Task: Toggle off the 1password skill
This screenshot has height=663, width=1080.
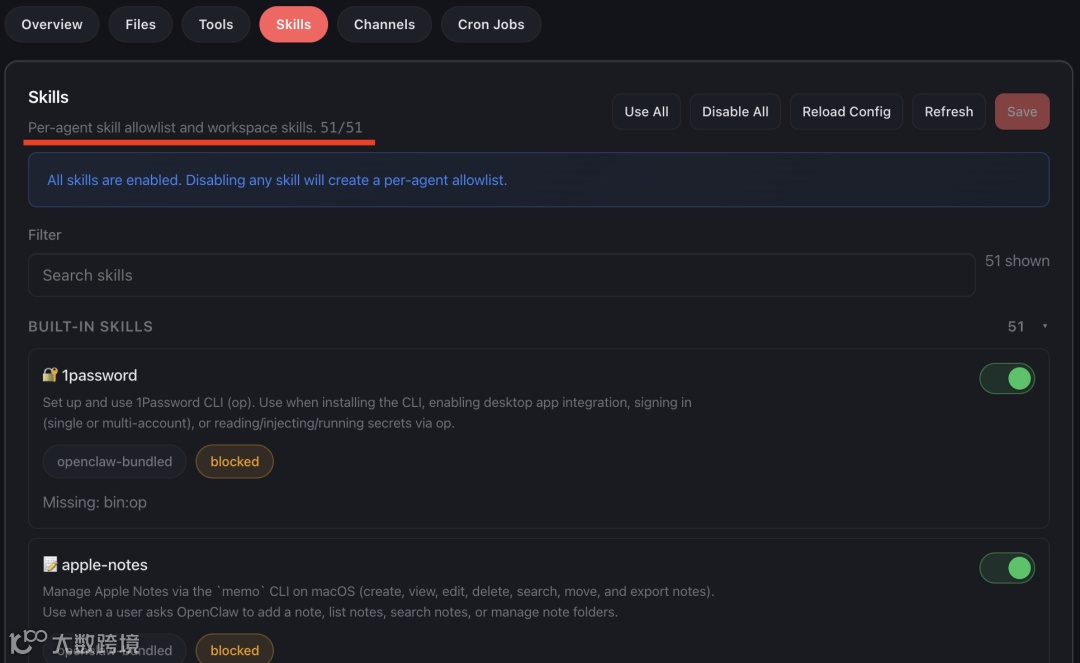Action: tap(1007, 379)
